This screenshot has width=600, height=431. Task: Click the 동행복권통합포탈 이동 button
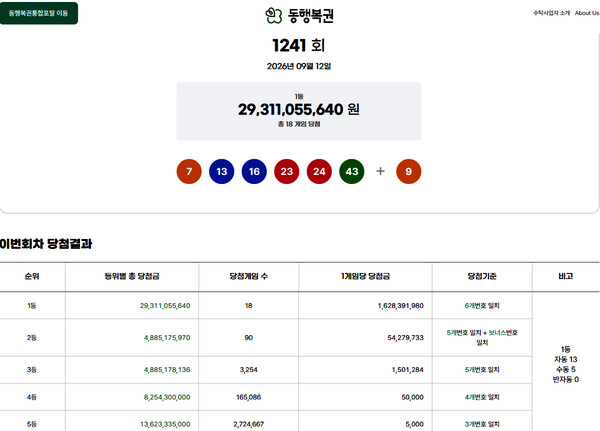[39, 13]
